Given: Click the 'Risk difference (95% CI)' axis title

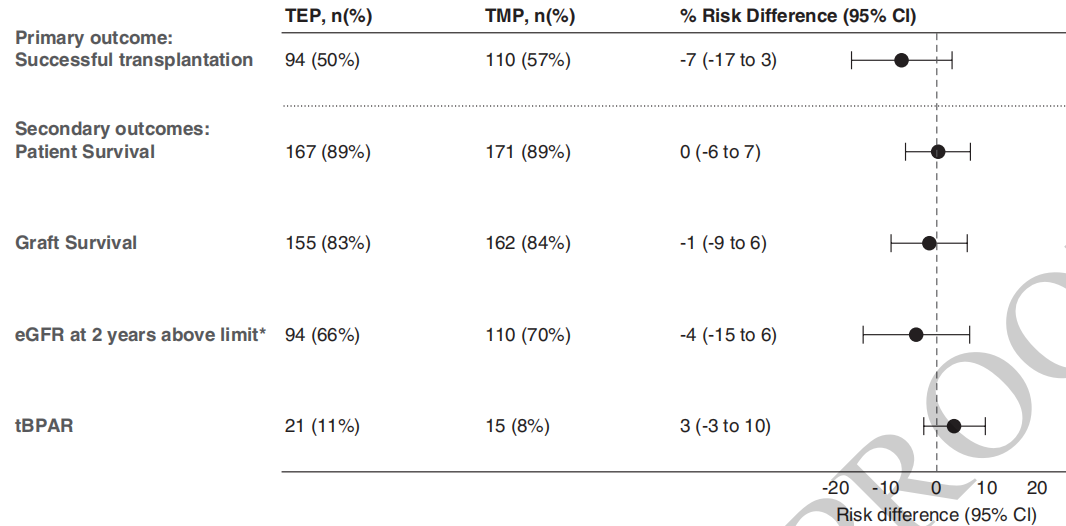Looking at the screenshot, I should pyautogui.click(x=935, y=514).
